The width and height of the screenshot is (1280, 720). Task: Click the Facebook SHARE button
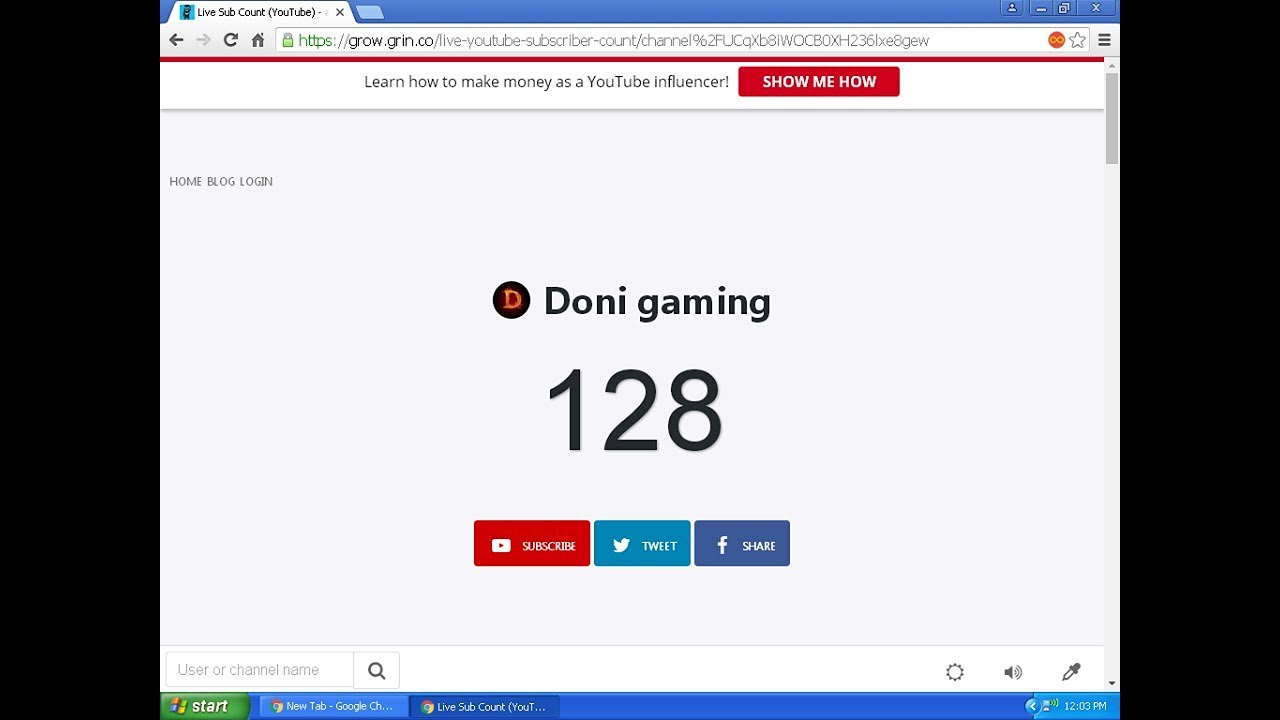point(742,543)
